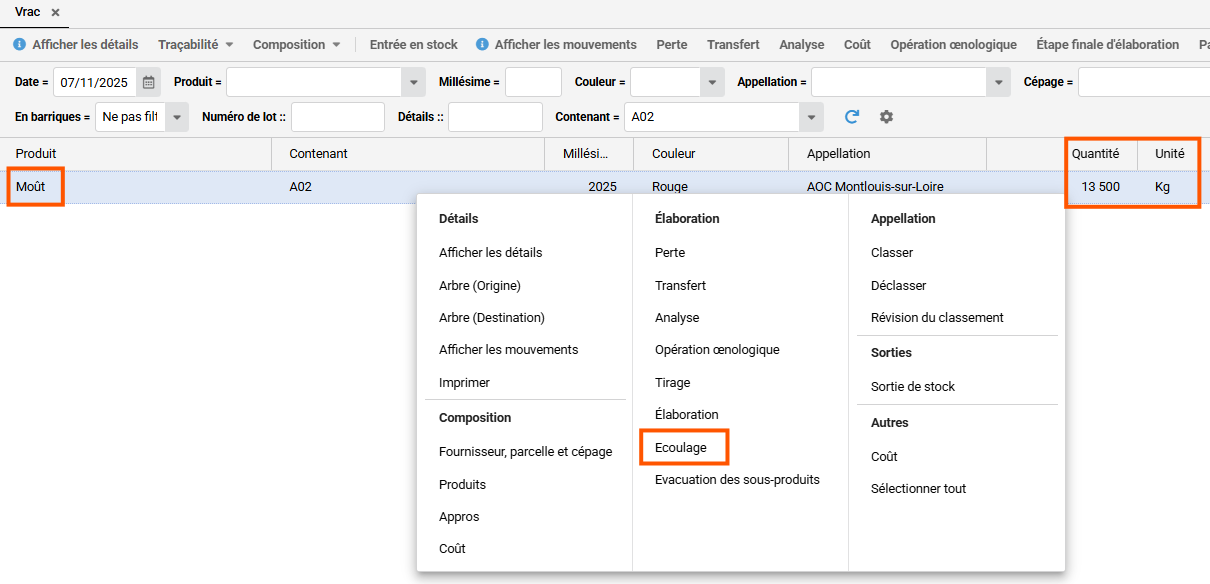Expand the Composition toolbar dropdown
Image resolution: width=1210 pixels, height=584 pixels.
tap(336, 45)
